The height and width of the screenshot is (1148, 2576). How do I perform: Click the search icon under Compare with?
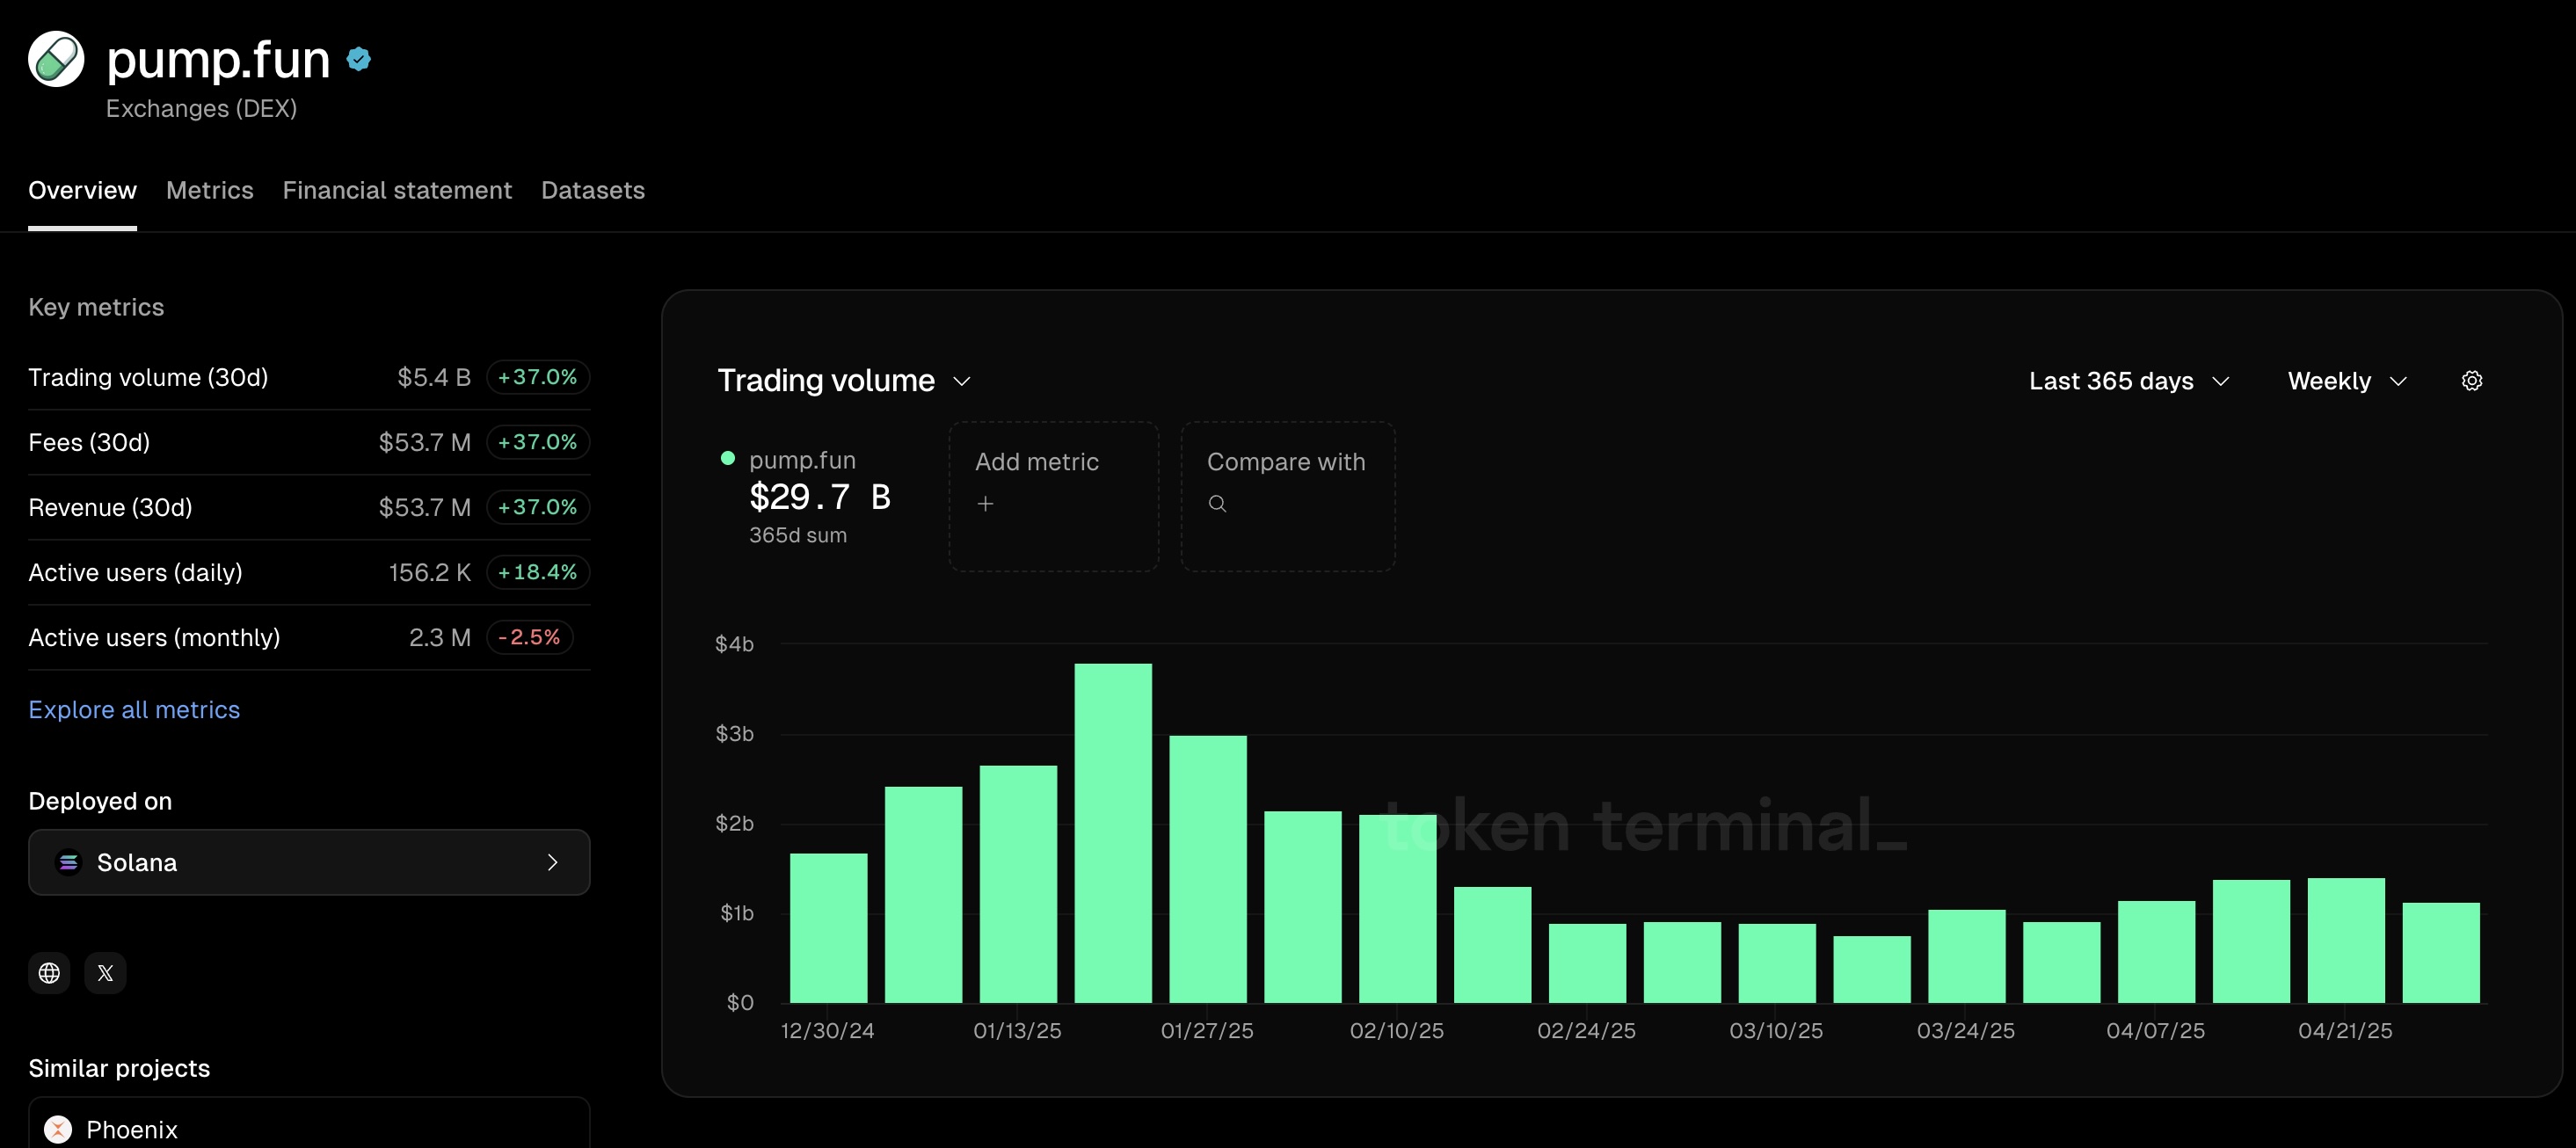click(1217, 504)
